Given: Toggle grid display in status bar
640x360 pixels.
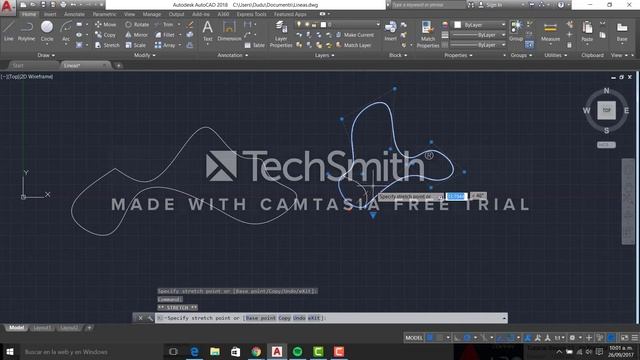Looking at the screenshot, I should point(430,338).
